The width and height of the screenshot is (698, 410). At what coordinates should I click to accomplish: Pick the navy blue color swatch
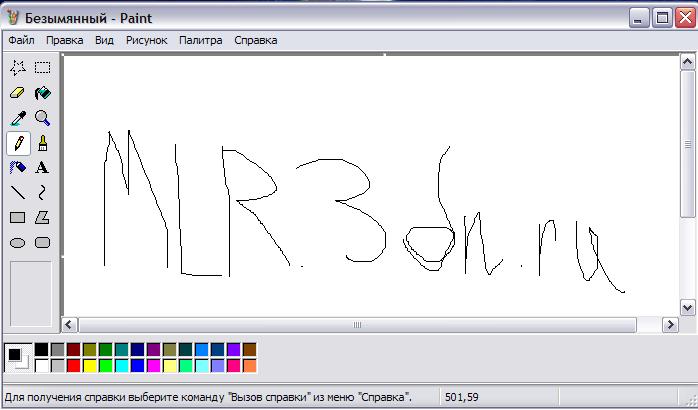tap(138, 349)
